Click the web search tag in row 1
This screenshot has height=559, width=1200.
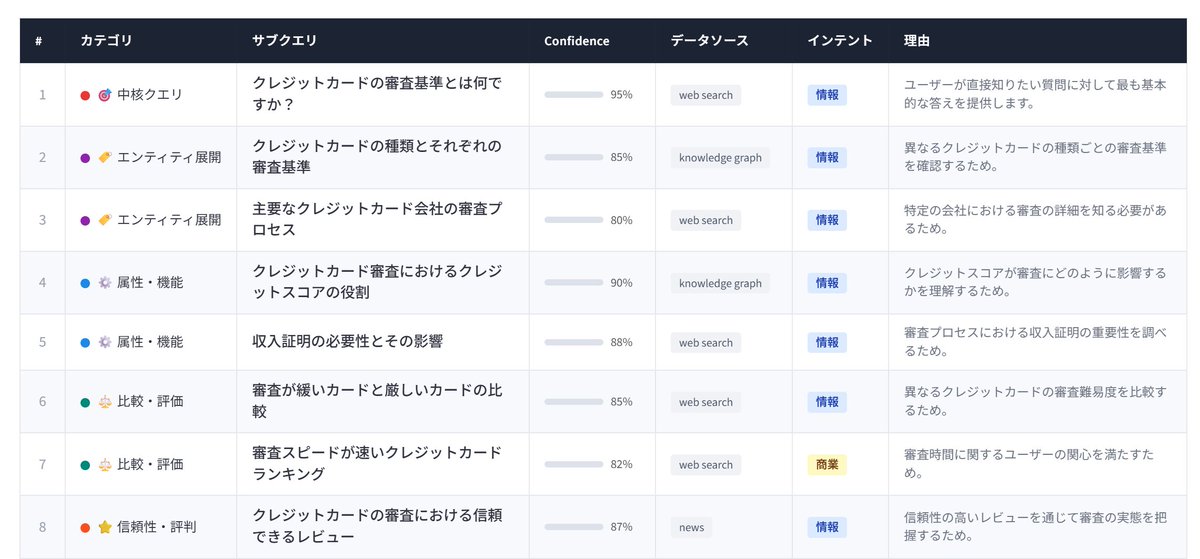pyautogui.click(x=706, y=95)
